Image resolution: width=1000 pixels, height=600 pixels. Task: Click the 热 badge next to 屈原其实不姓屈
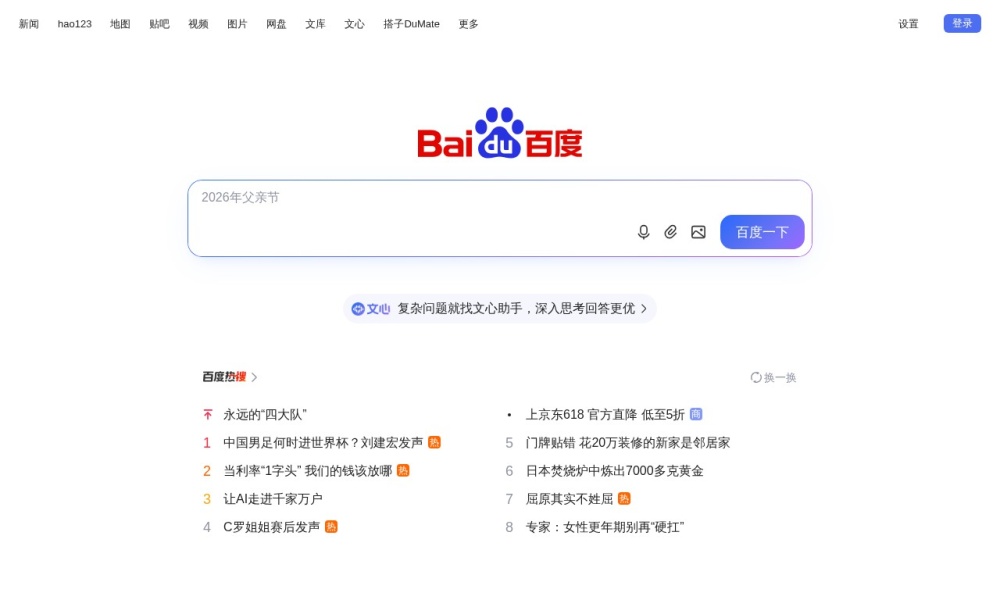624,499
